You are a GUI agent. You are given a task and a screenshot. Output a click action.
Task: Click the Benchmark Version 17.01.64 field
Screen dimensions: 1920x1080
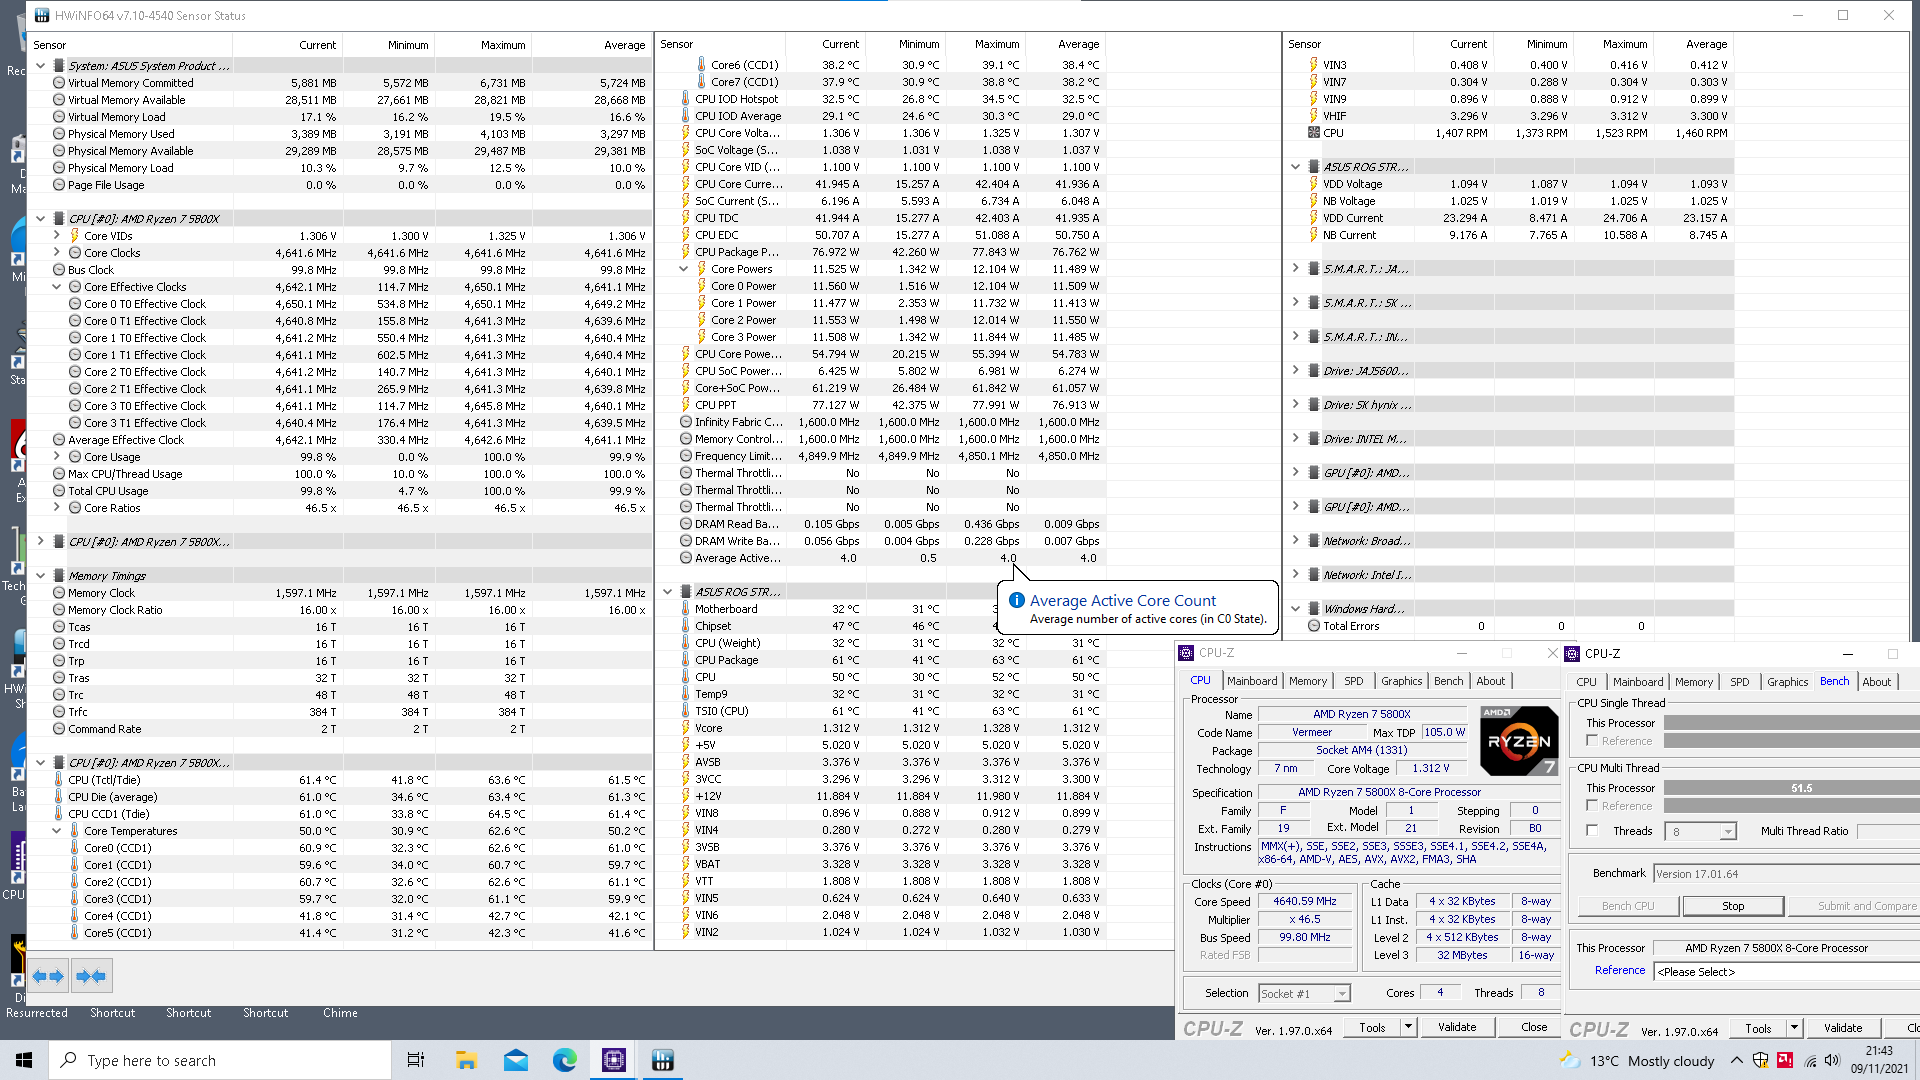[1786, 874]
